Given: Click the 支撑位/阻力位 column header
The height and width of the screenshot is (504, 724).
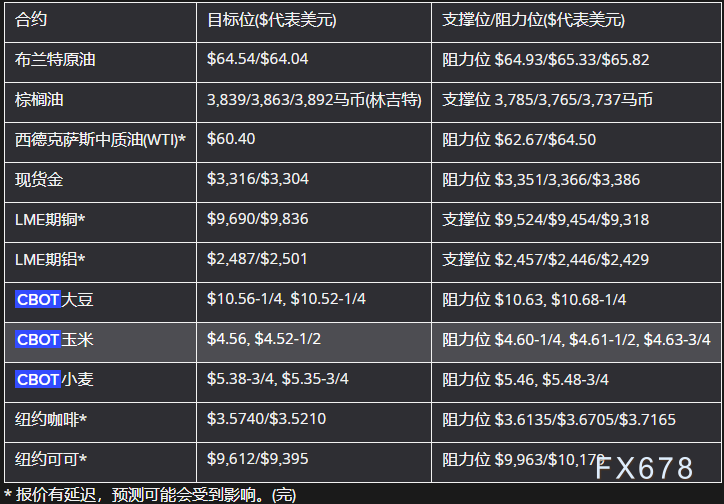Looking at the screenshot, I should (x=532, y=20).
